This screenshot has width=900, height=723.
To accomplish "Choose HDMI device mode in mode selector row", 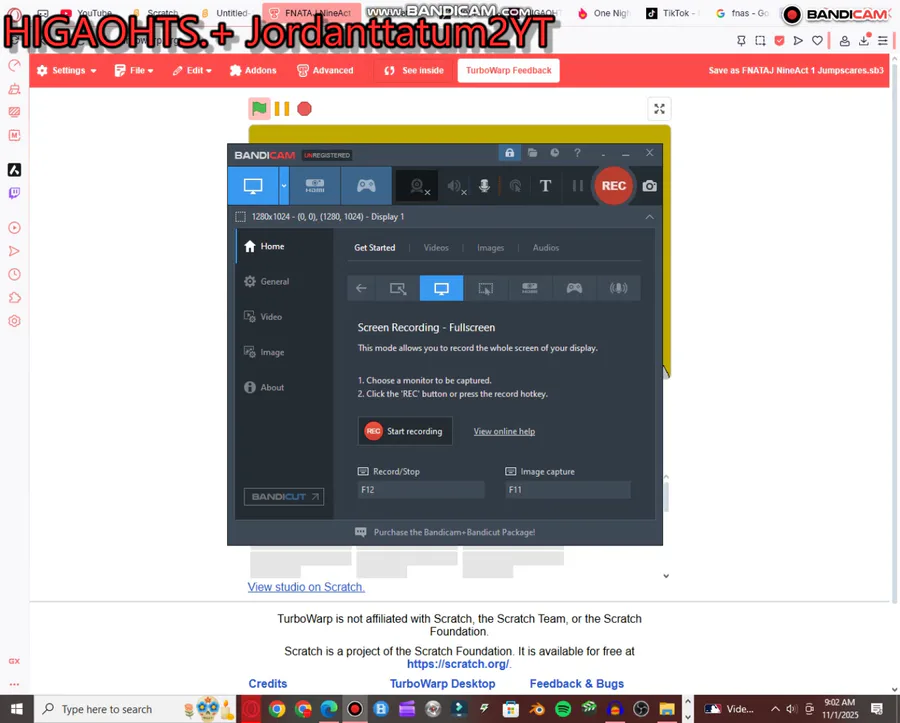I will click(530, 288).
